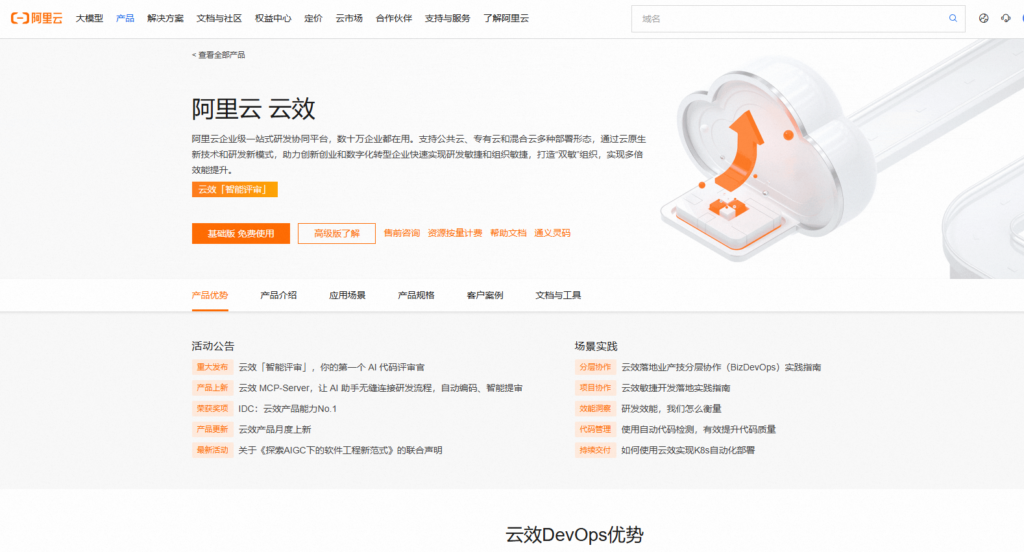Focus the 域名 search input field
The image size is (1024, 552).
click(790, 18)
